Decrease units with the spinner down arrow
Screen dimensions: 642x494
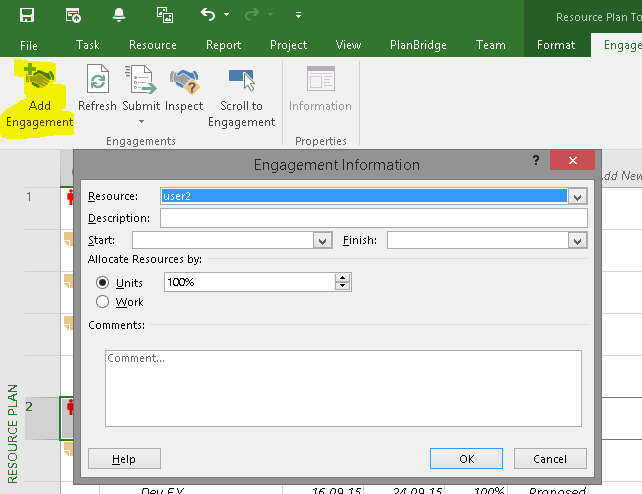pos(343,286)
